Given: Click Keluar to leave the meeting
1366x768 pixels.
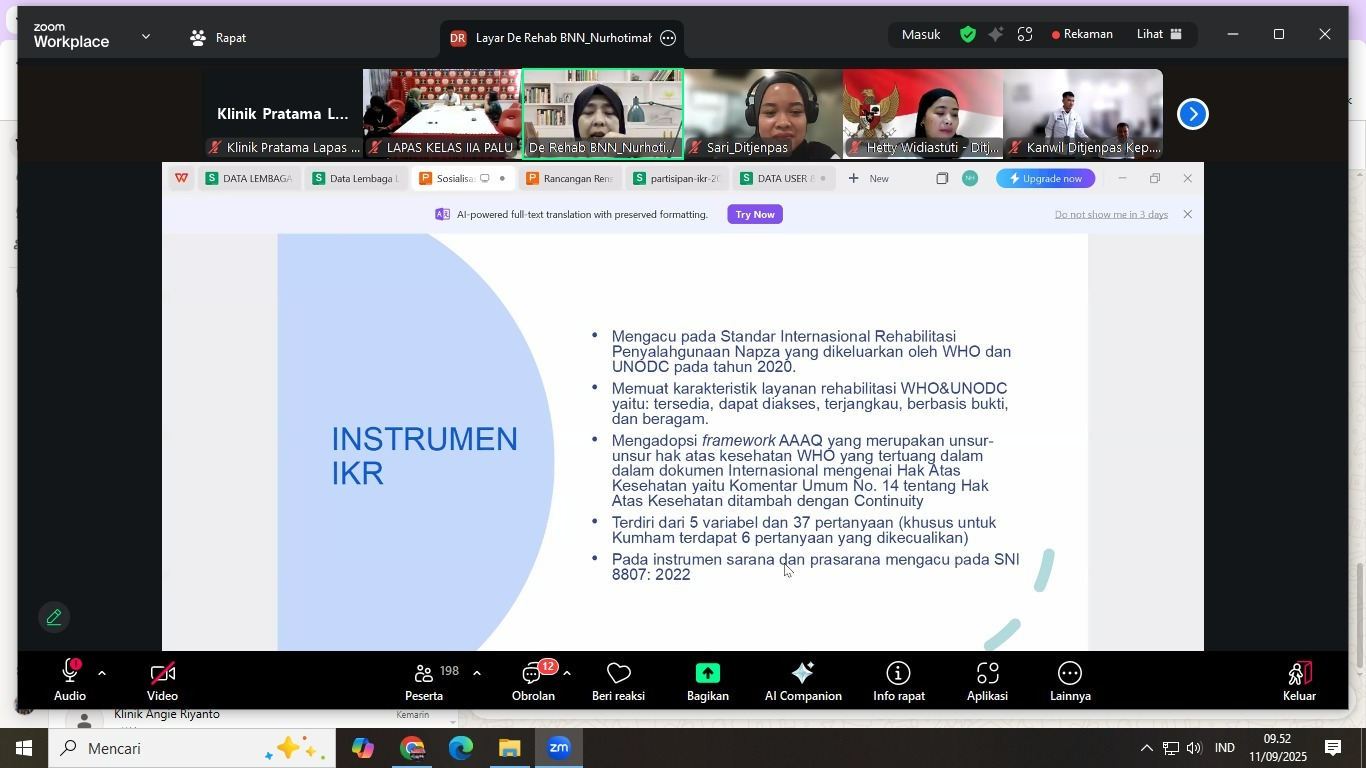Looking at the screenshot, I should pos(1300,681).
